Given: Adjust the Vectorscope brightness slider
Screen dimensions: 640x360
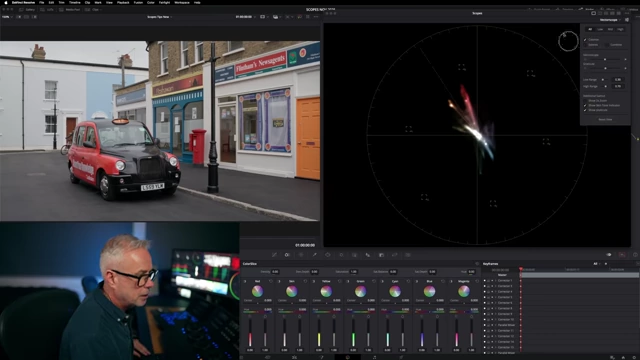Looking at the screenshot, I should tap(605, 59).
